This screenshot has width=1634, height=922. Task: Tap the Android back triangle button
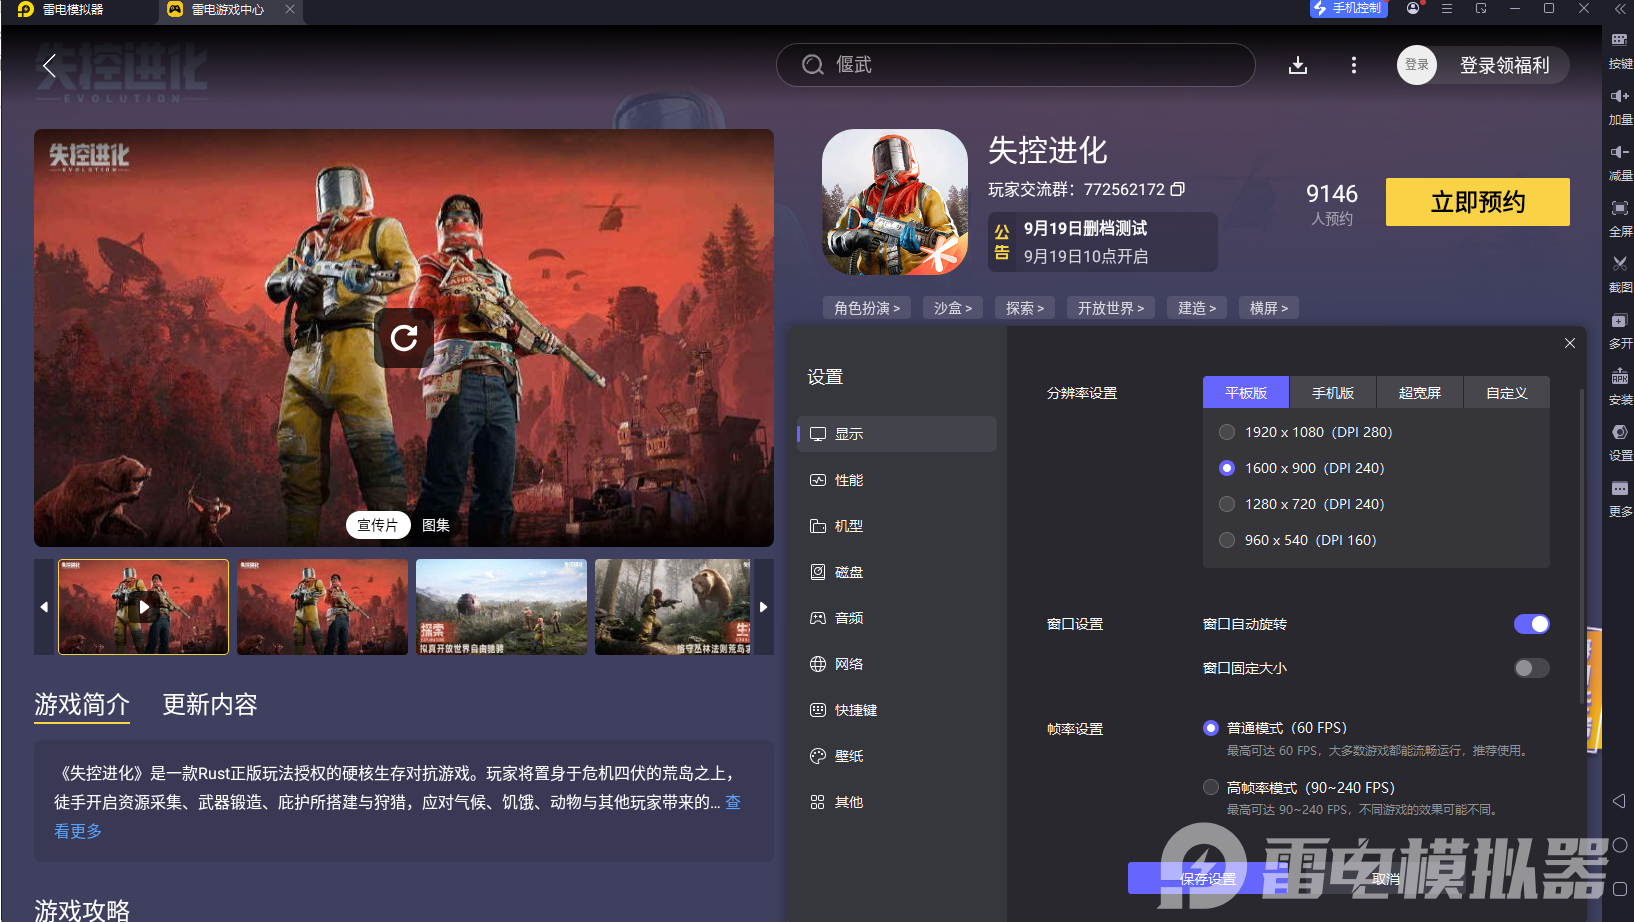(x=1620, y=801)
